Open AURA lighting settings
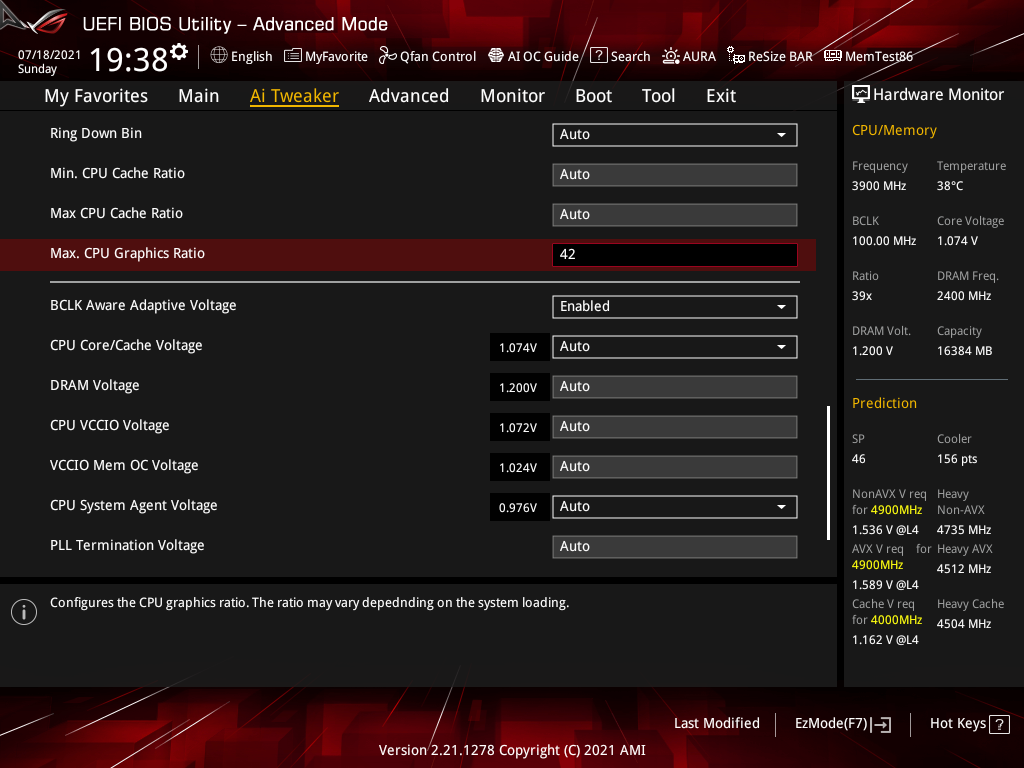 (x=689, y=56)
